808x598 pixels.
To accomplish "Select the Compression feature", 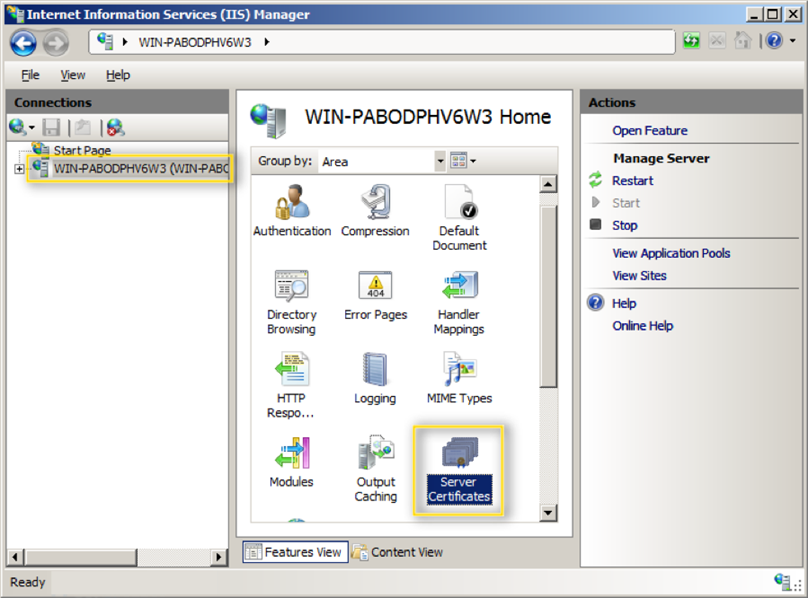I will pyautogui.click(x=375, y=208).
